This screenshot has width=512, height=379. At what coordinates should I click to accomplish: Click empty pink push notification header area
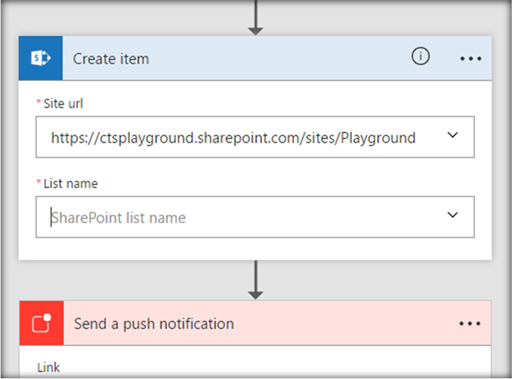[x=345, y=323]
